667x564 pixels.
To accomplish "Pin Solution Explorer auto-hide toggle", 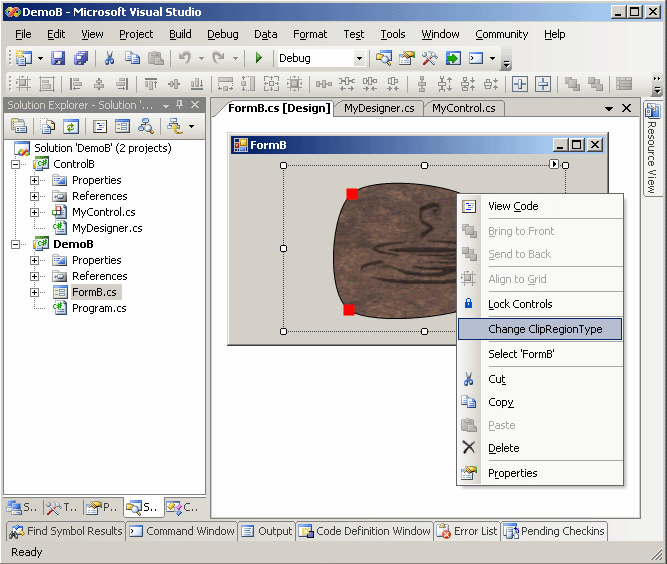I will [x=180, y=105].
